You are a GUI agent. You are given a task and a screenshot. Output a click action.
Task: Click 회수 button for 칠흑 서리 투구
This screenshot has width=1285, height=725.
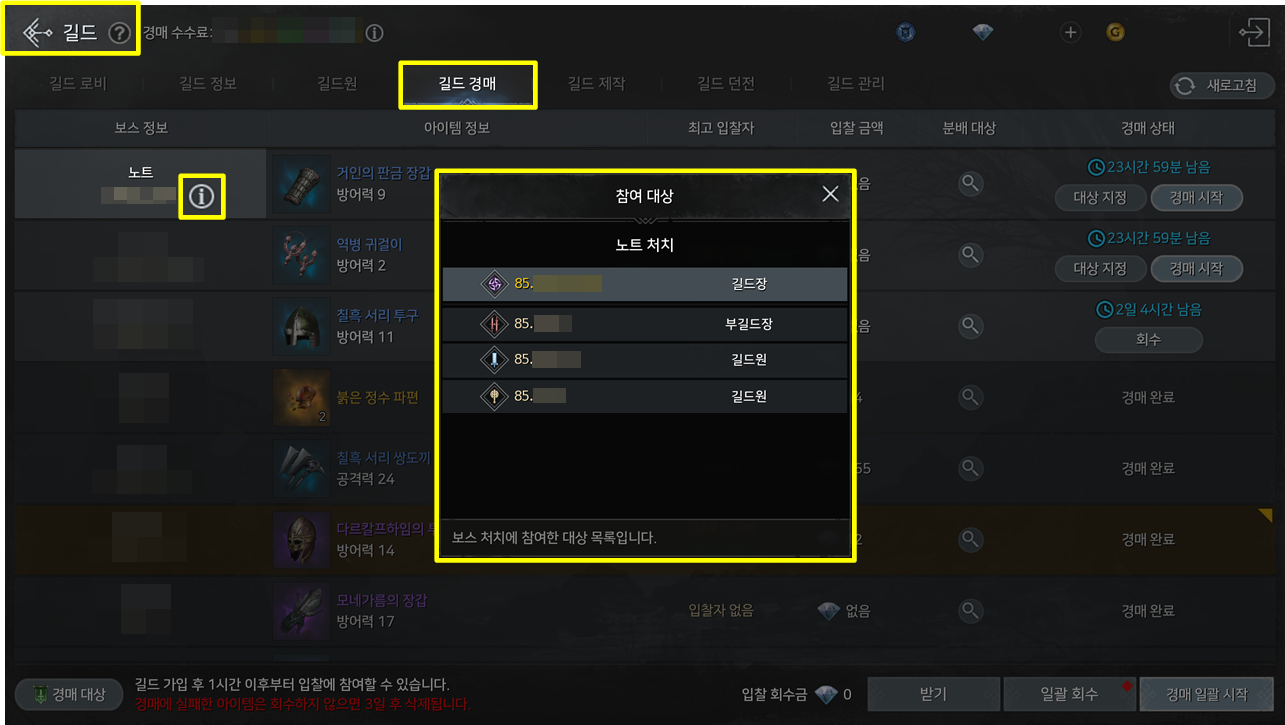click(x=1148, y=340)
